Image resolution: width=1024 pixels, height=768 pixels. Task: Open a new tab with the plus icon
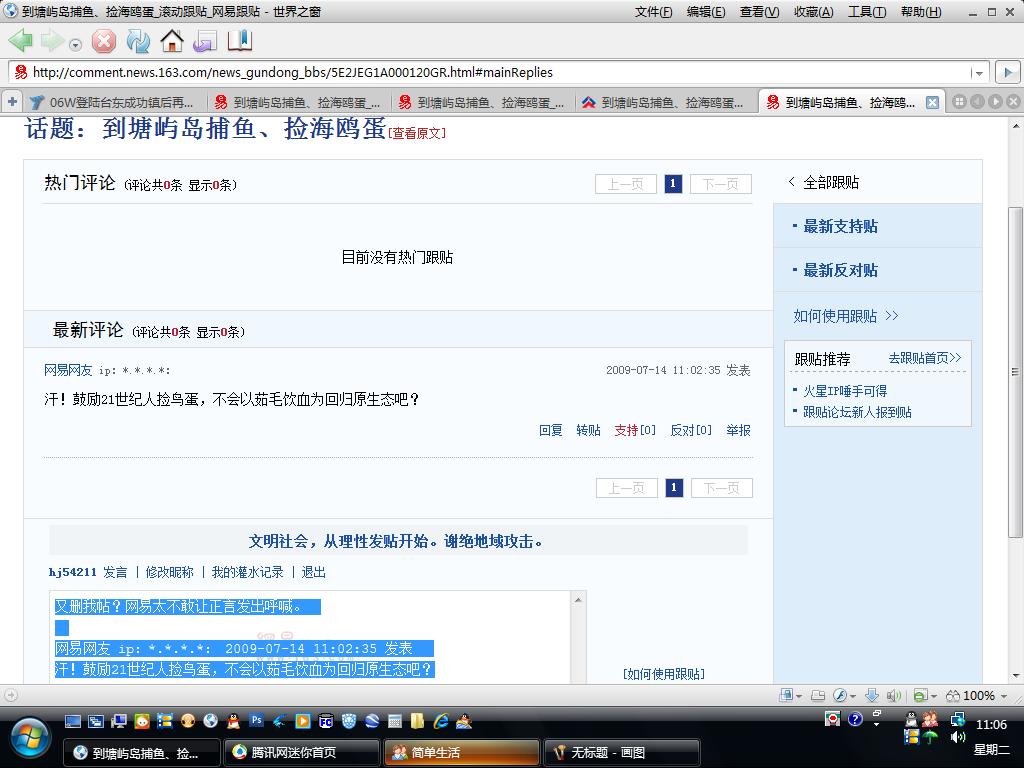click(12, 102)
